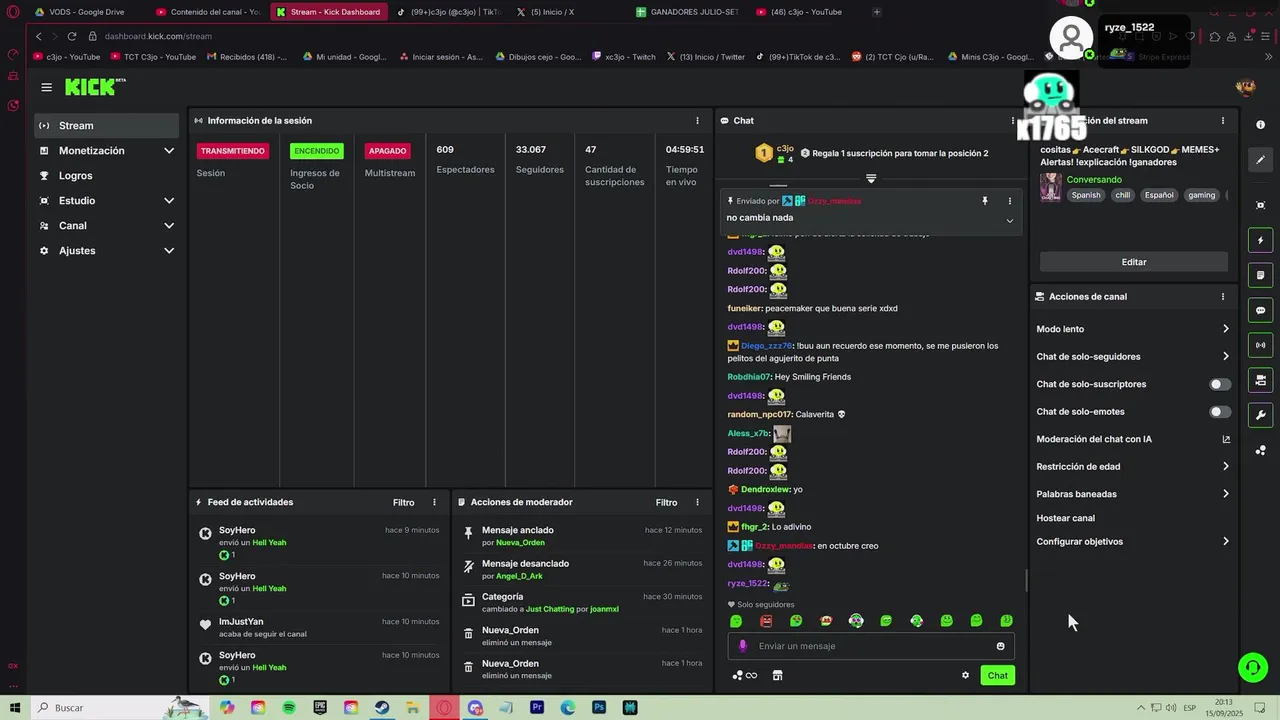Open the Stream sidebar page
The width and height of the screenshot is (1280, 720).
[106, 125]
